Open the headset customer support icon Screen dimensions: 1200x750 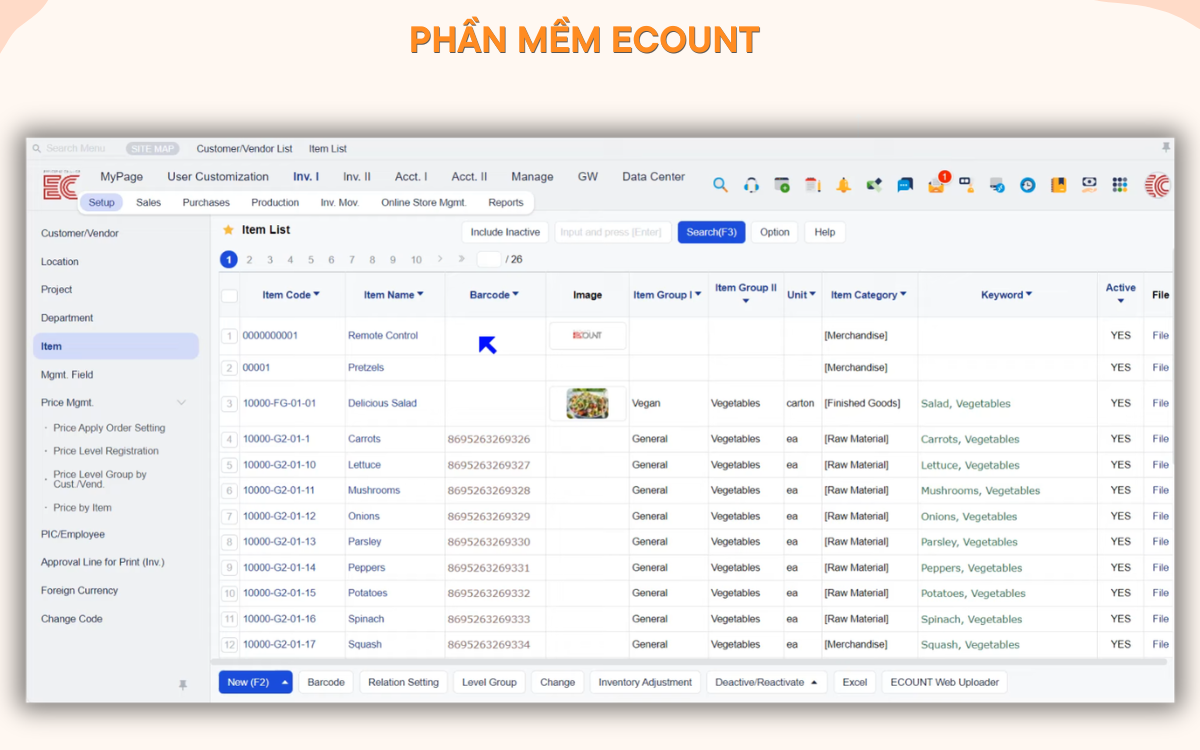pyautogui.click(x=751, y=185)
